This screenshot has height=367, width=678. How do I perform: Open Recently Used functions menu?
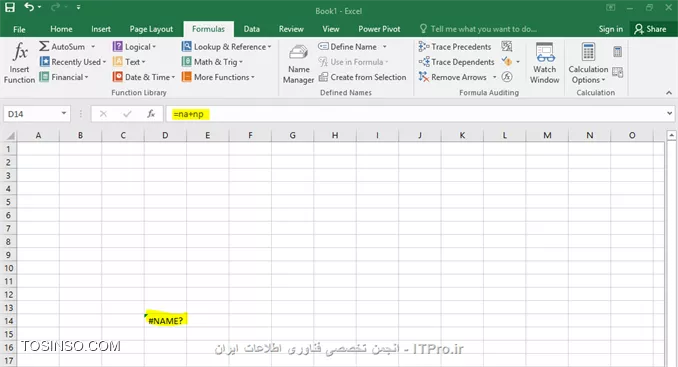[73, 62]
